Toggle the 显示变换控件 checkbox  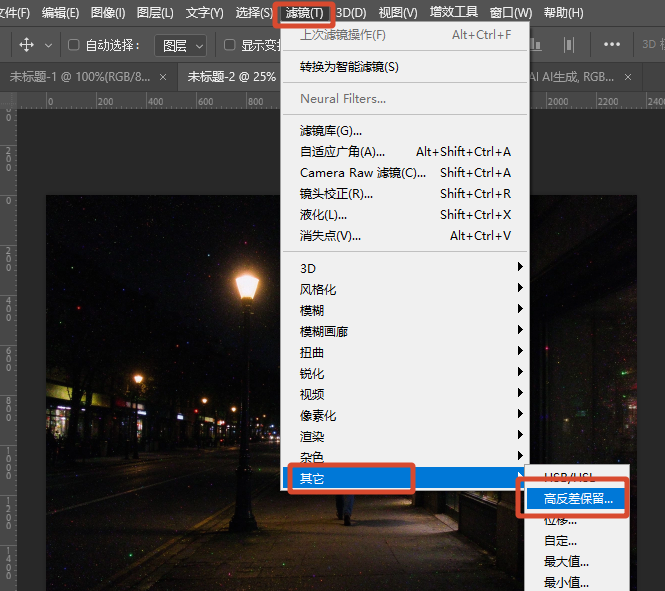pyautogui.click(x=229, y=45)
